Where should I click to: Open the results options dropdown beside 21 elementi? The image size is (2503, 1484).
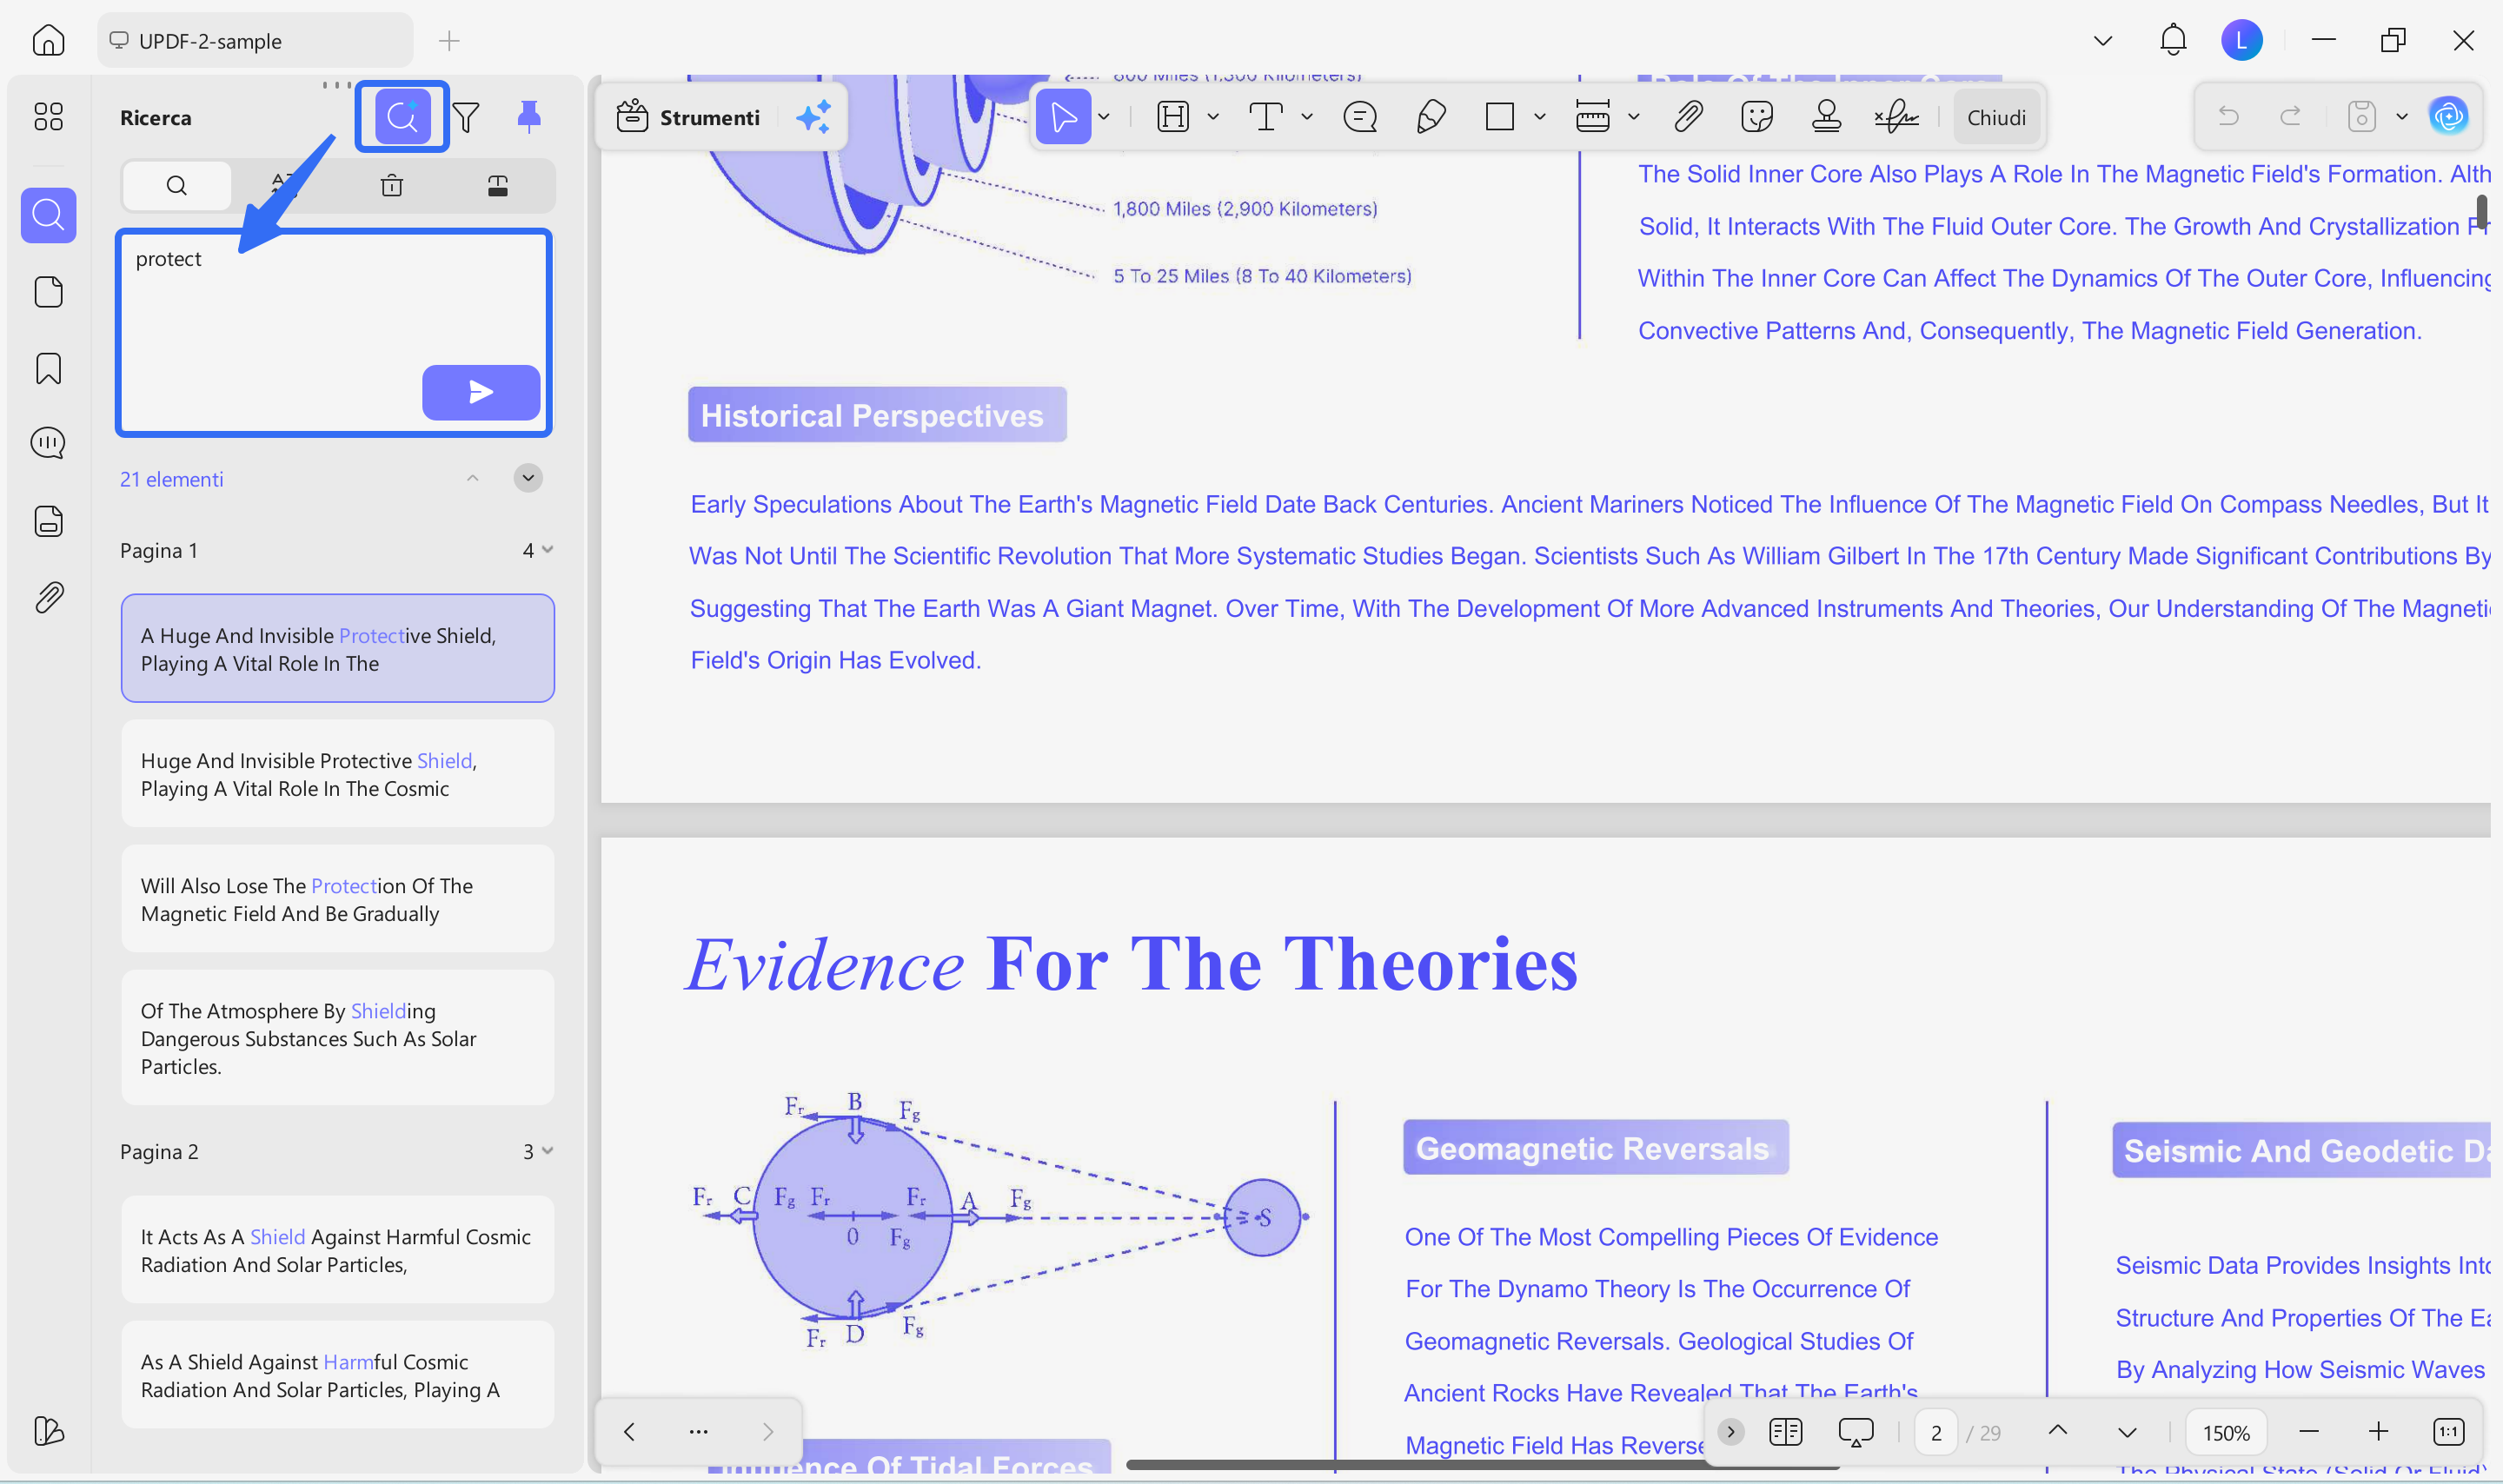coord(528,478)
